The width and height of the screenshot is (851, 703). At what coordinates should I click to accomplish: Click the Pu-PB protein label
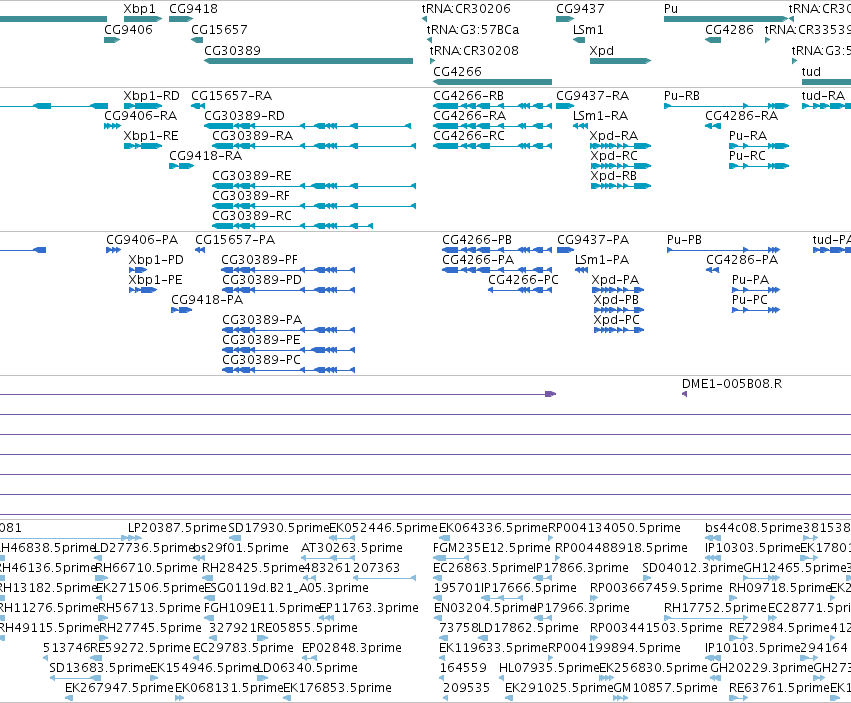tap(684, 240)
